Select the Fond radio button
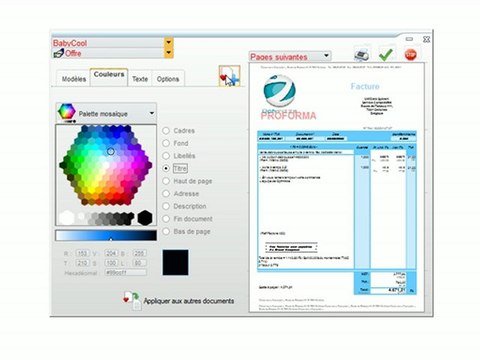The width and height of the screenshot is (480, 360). pyautogui.click(x=166, y=143)
